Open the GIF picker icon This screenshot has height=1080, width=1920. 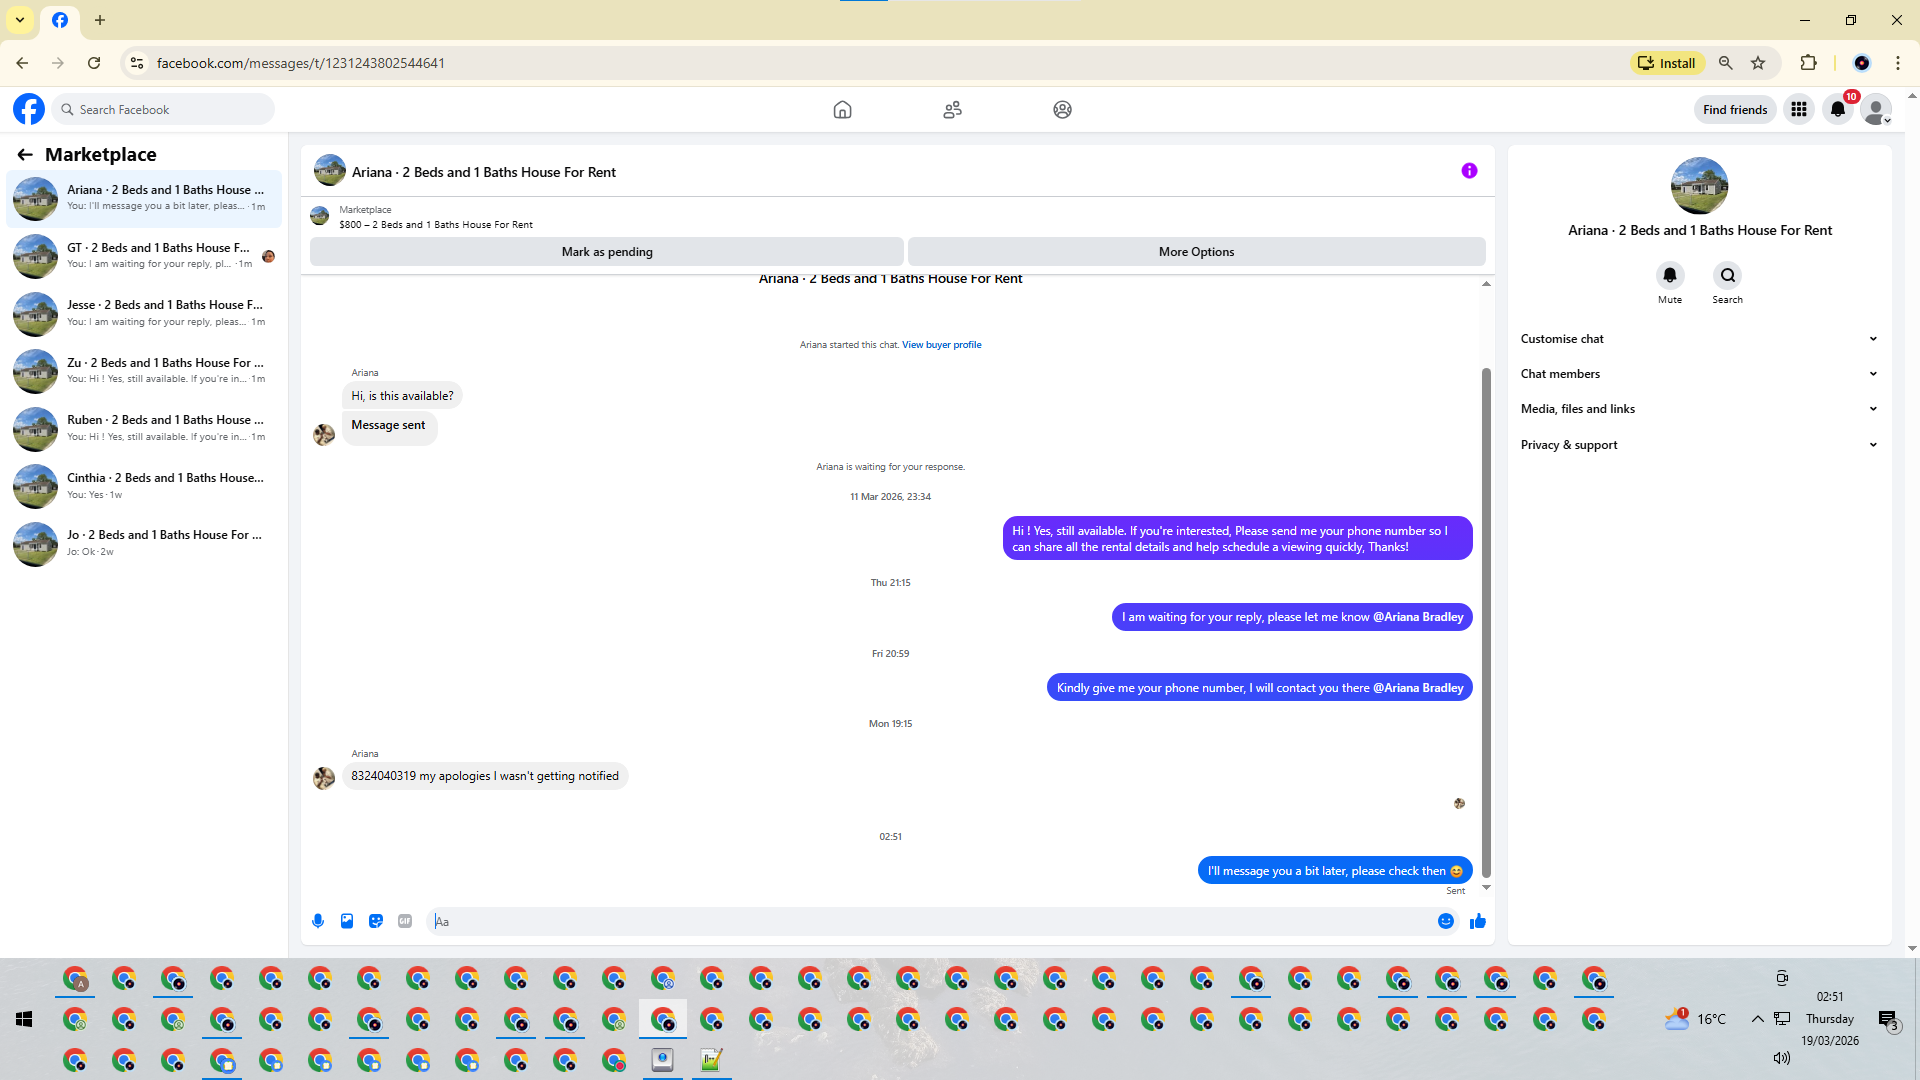405,921
